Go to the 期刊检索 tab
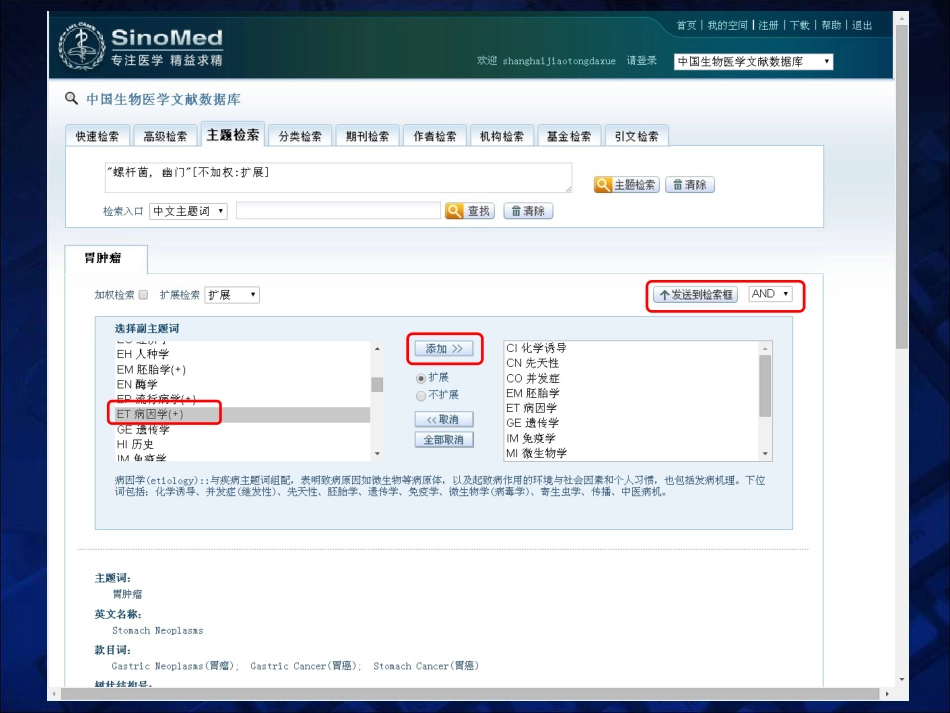This screenshot has width=950, height=713. click(x=367, y=136)
